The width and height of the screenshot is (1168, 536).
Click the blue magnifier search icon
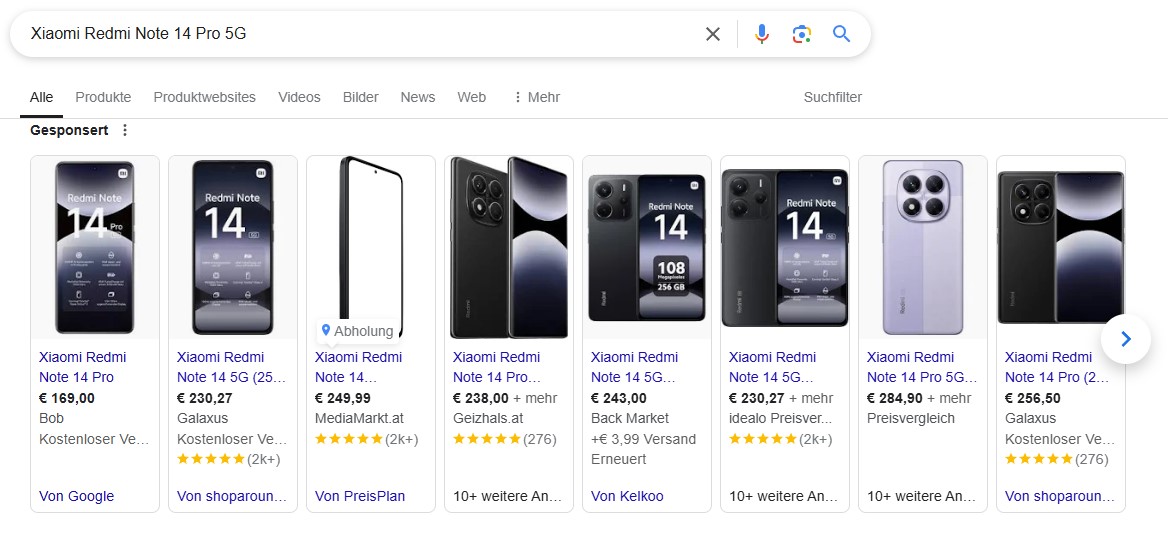[842, 34]
